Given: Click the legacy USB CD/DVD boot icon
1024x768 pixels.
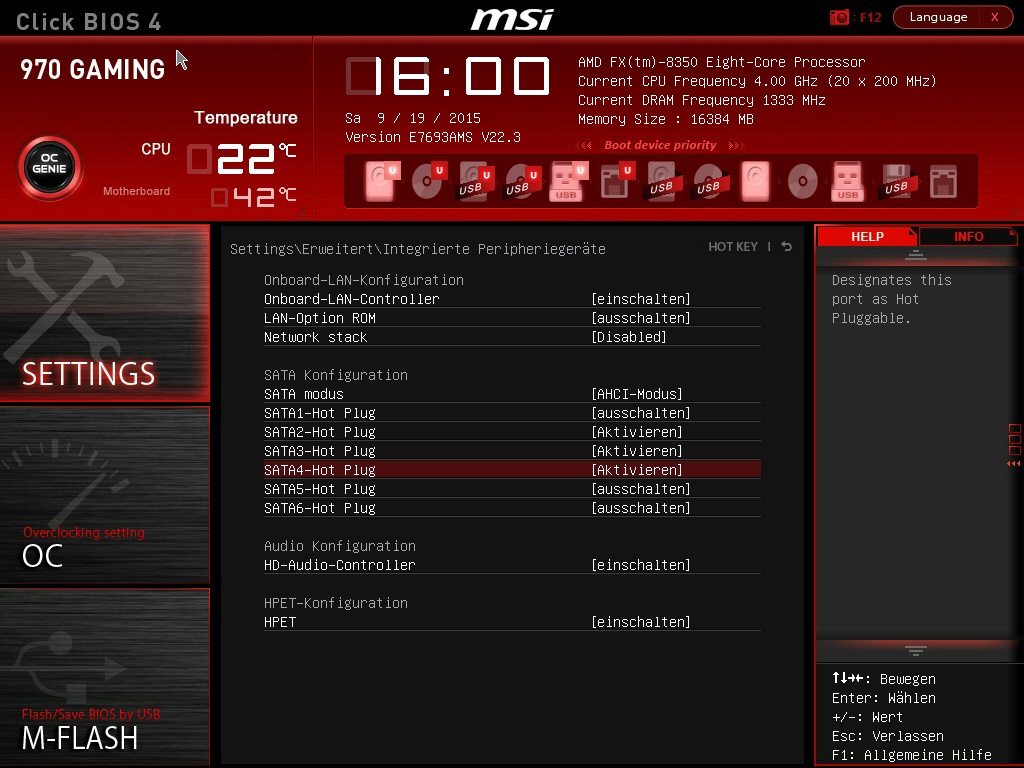Looking at the screenshot, I should pyautogui.click(x=712, y=181).
